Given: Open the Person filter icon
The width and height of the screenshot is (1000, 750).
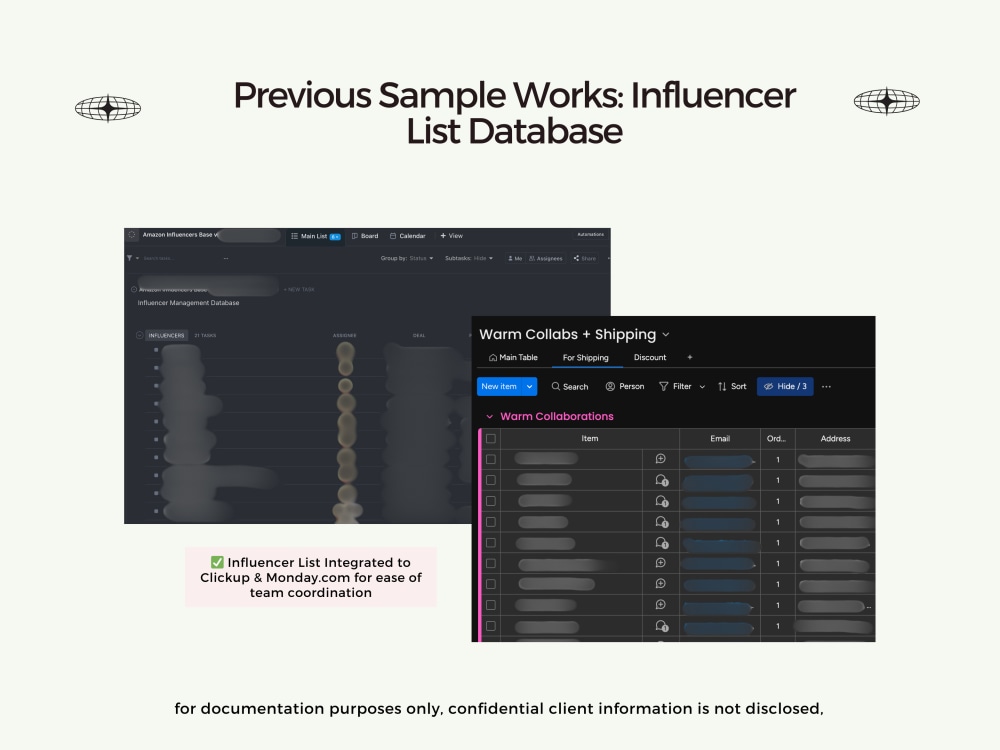Looking at the screenshot, I should 610,386.
